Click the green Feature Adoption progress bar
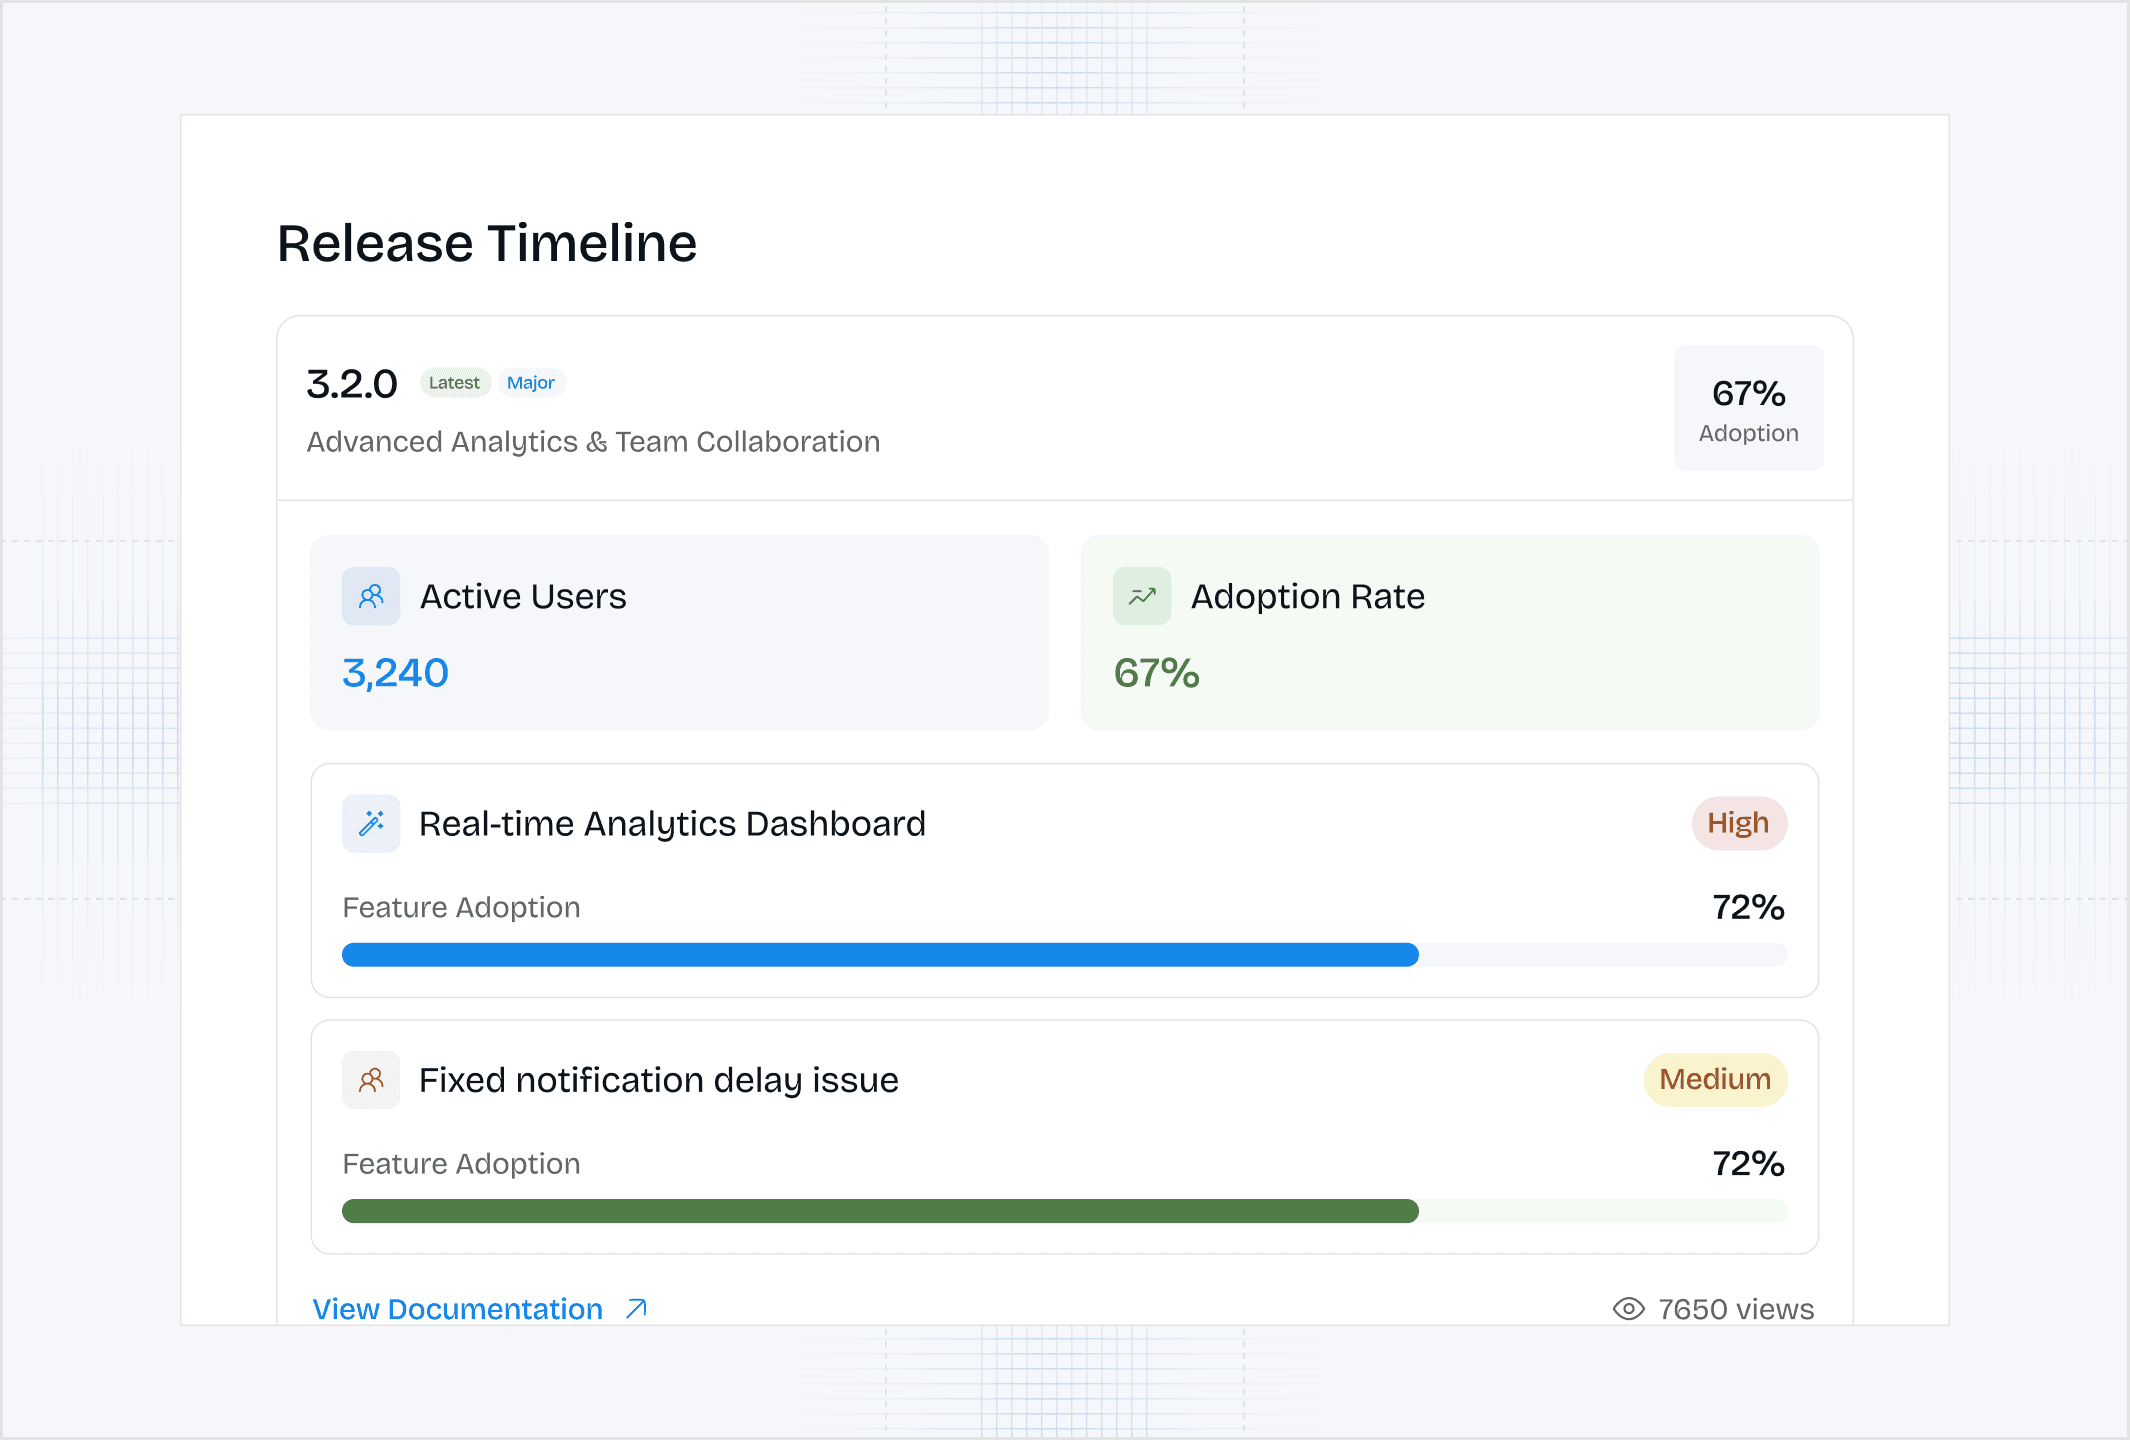The height and width of the screenshot is (1440, 2130). 880,1211
